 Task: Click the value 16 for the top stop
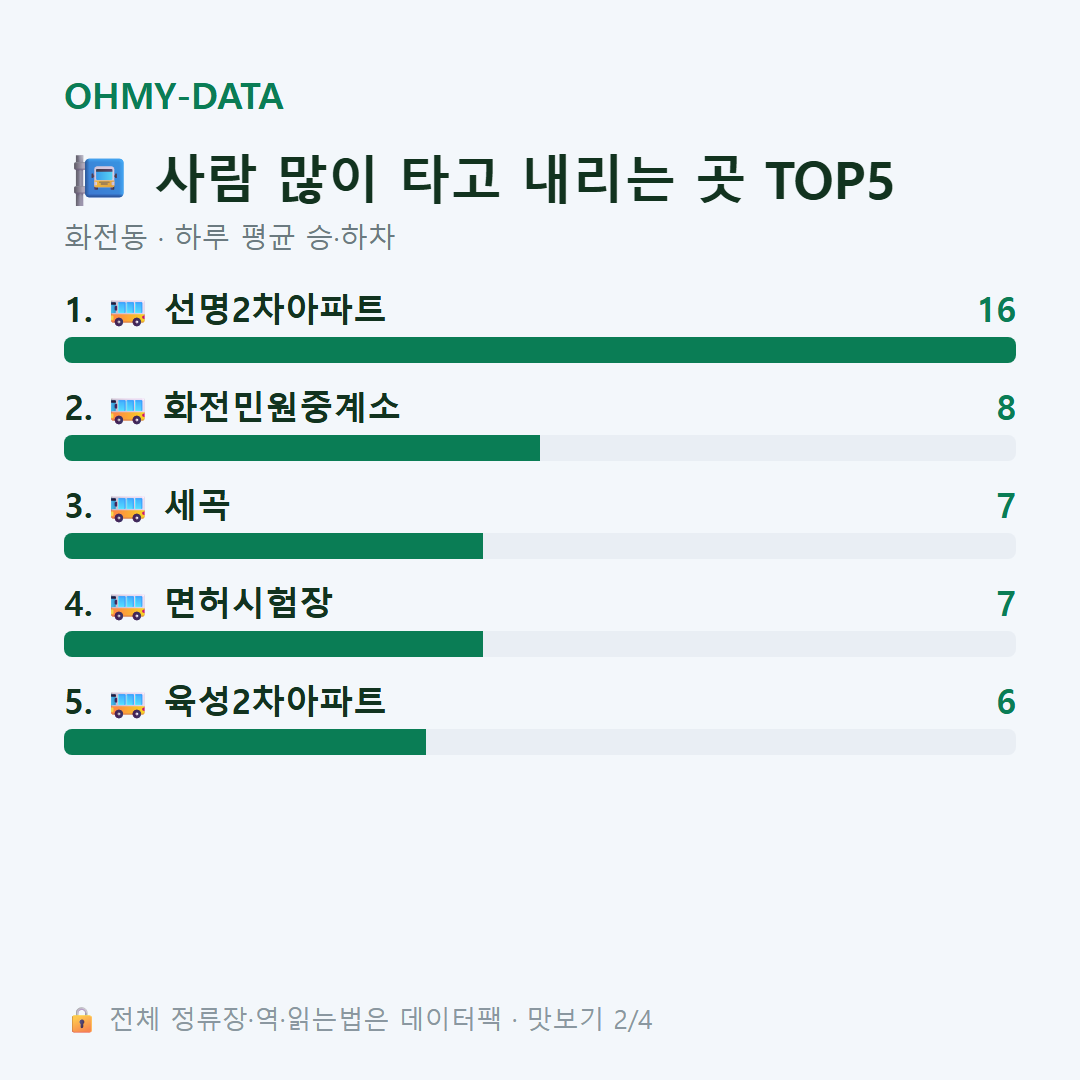click(x=997, y=311)
